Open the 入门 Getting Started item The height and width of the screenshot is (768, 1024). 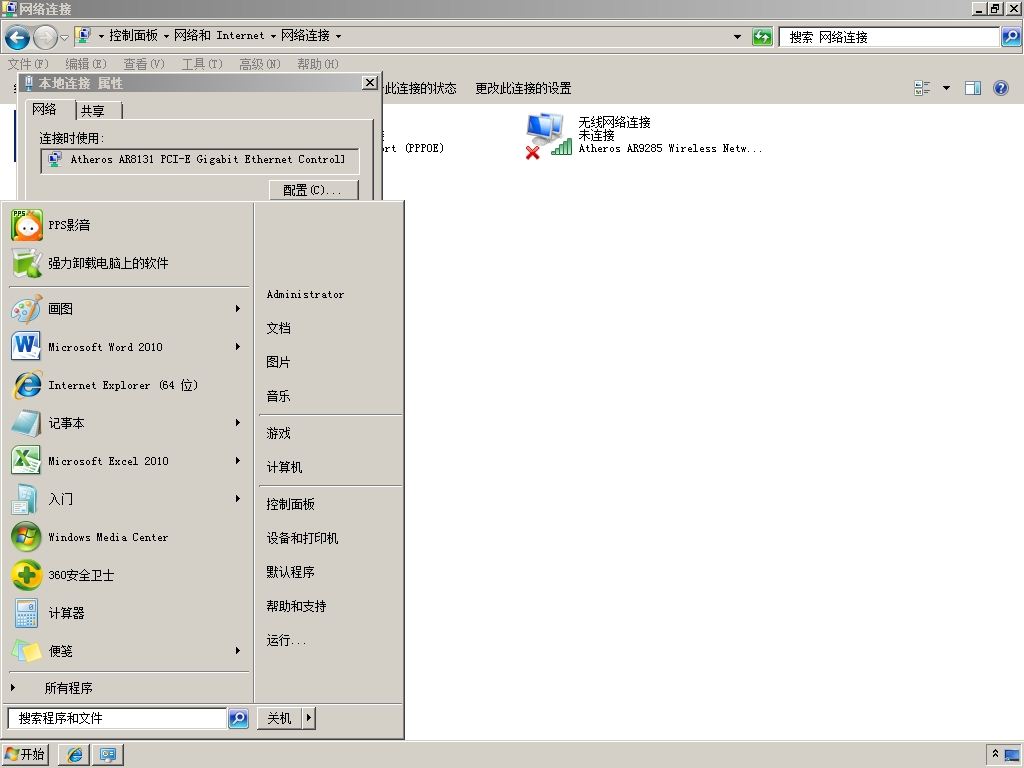pos(128,499)
